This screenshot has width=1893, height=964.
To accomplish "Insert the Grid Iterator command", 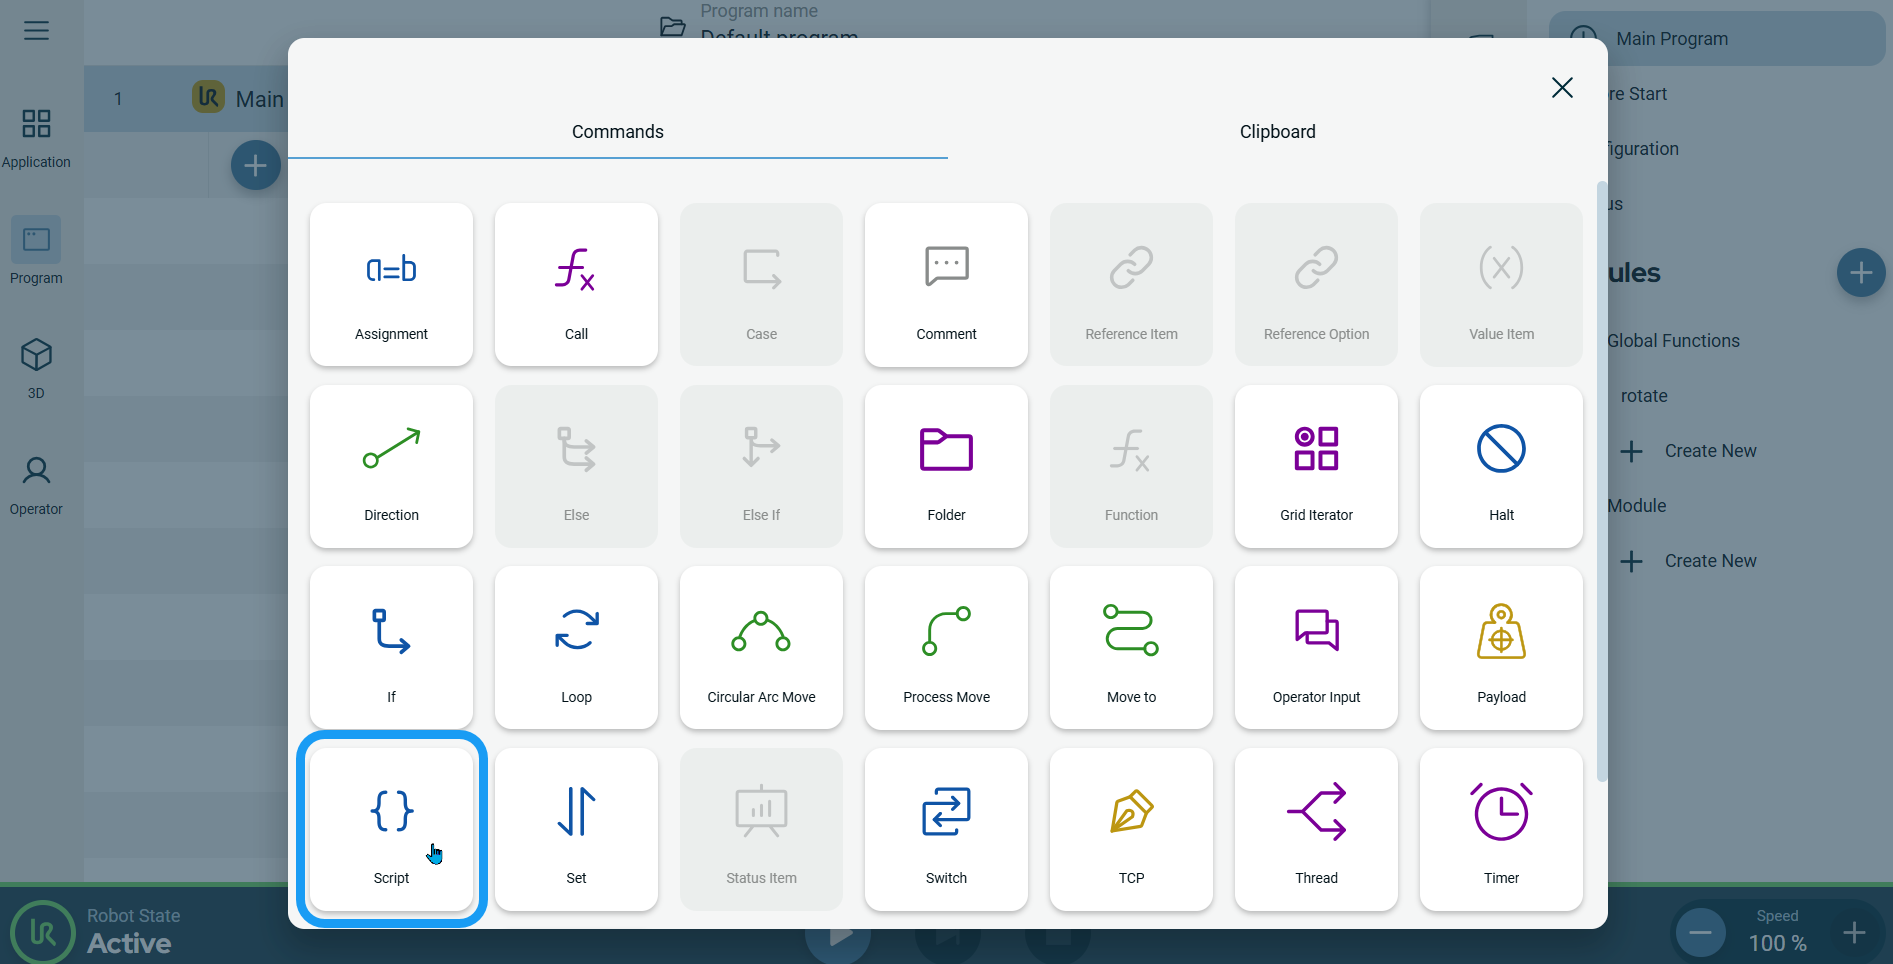I will pyautogui.click(x=1316, y=467).
